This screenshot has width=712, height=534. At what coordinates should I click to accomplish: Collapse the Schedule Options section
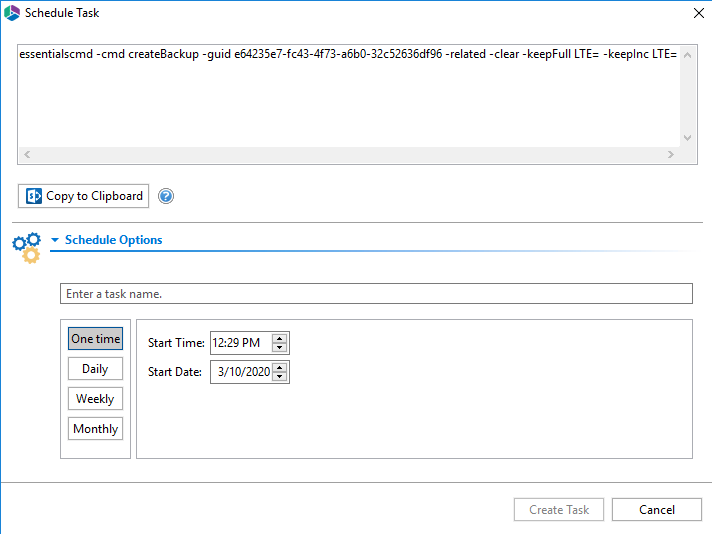[55, 240]
